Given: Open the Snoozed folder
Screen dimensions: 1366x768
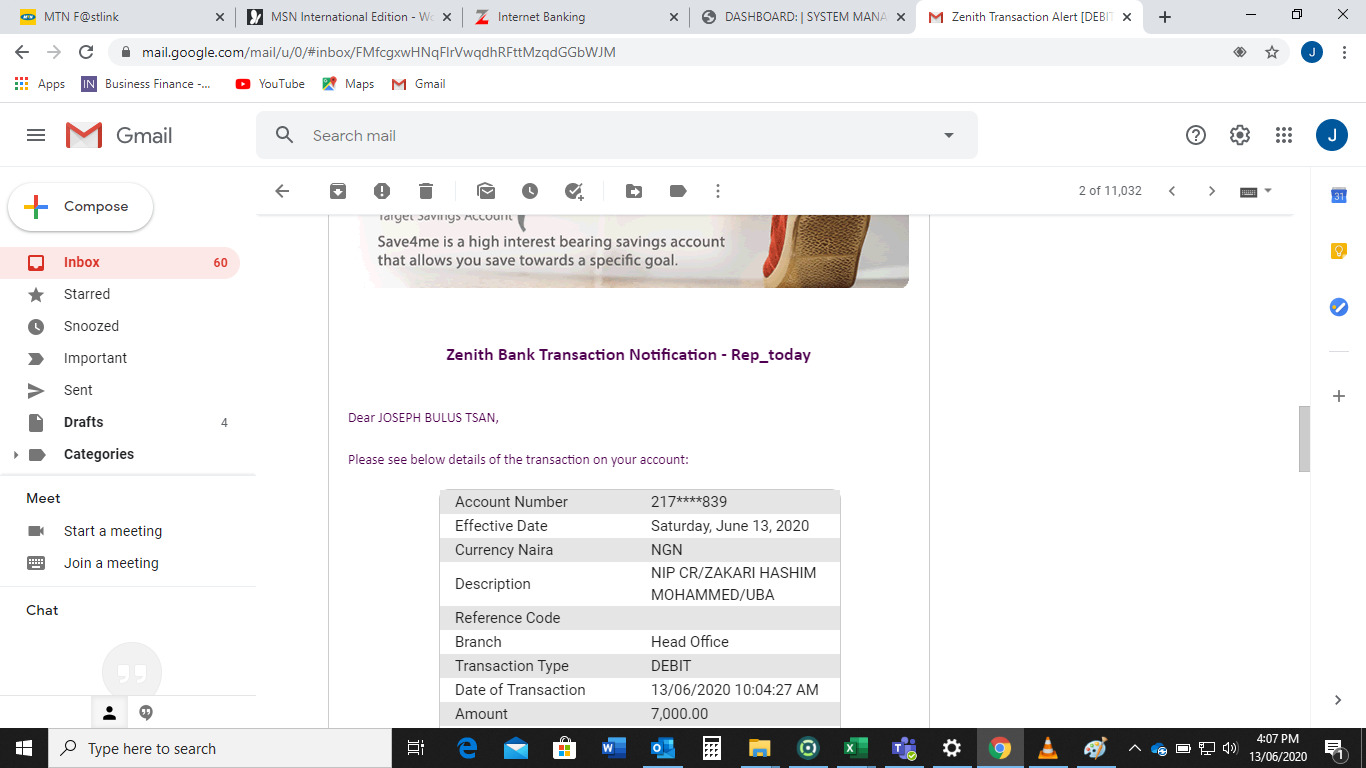Looking at the screenshot, I should [120, 327].
